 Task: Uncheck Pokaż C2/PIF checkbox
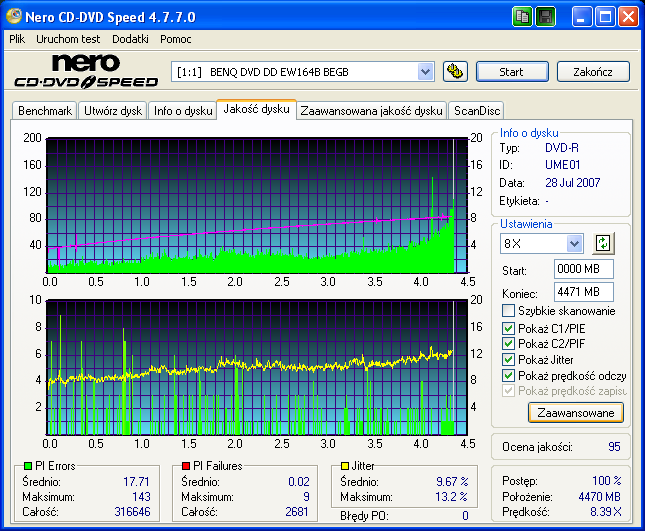tap(508, 343)
